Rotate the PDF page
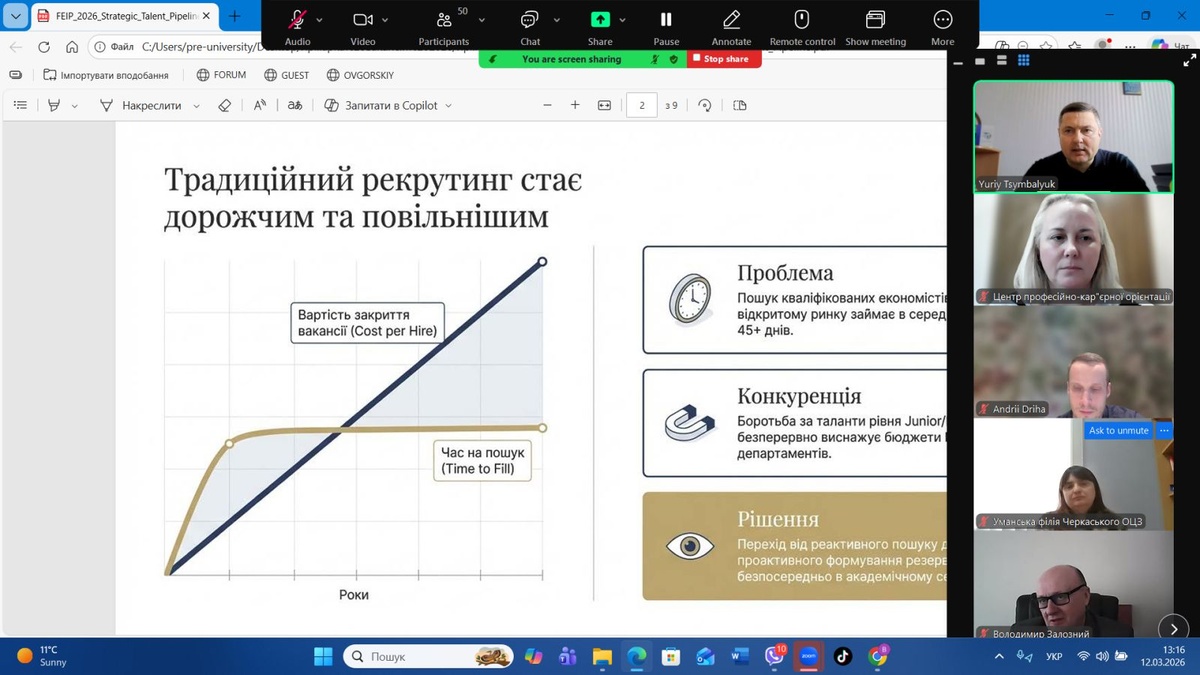The height and width of the screenshot is (675, 1200). (x=705, y=105)
